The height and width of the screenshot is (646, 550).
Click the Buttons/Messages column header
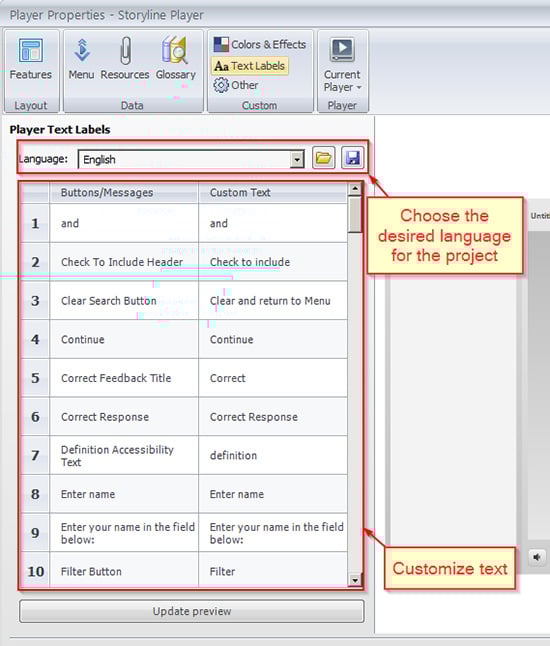(x=124, y=192)
